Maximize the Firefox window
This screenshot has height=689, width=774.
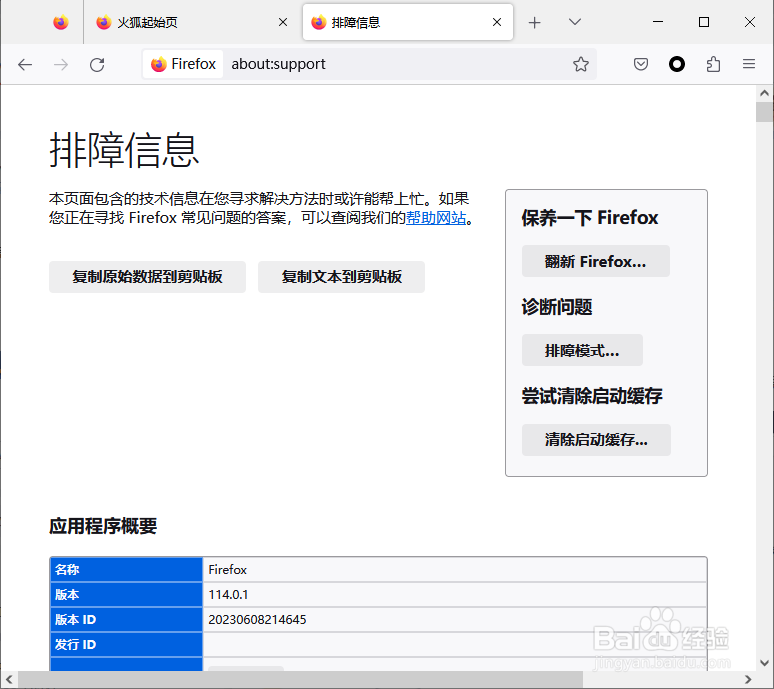click(x=704, y=22)
